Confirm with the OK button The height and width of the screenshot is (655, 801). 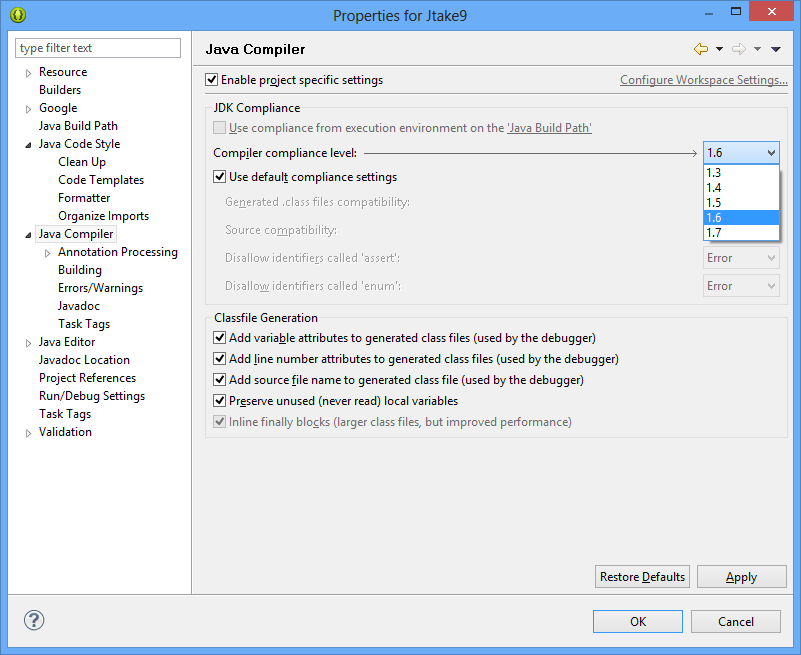(x=638, y=621)
